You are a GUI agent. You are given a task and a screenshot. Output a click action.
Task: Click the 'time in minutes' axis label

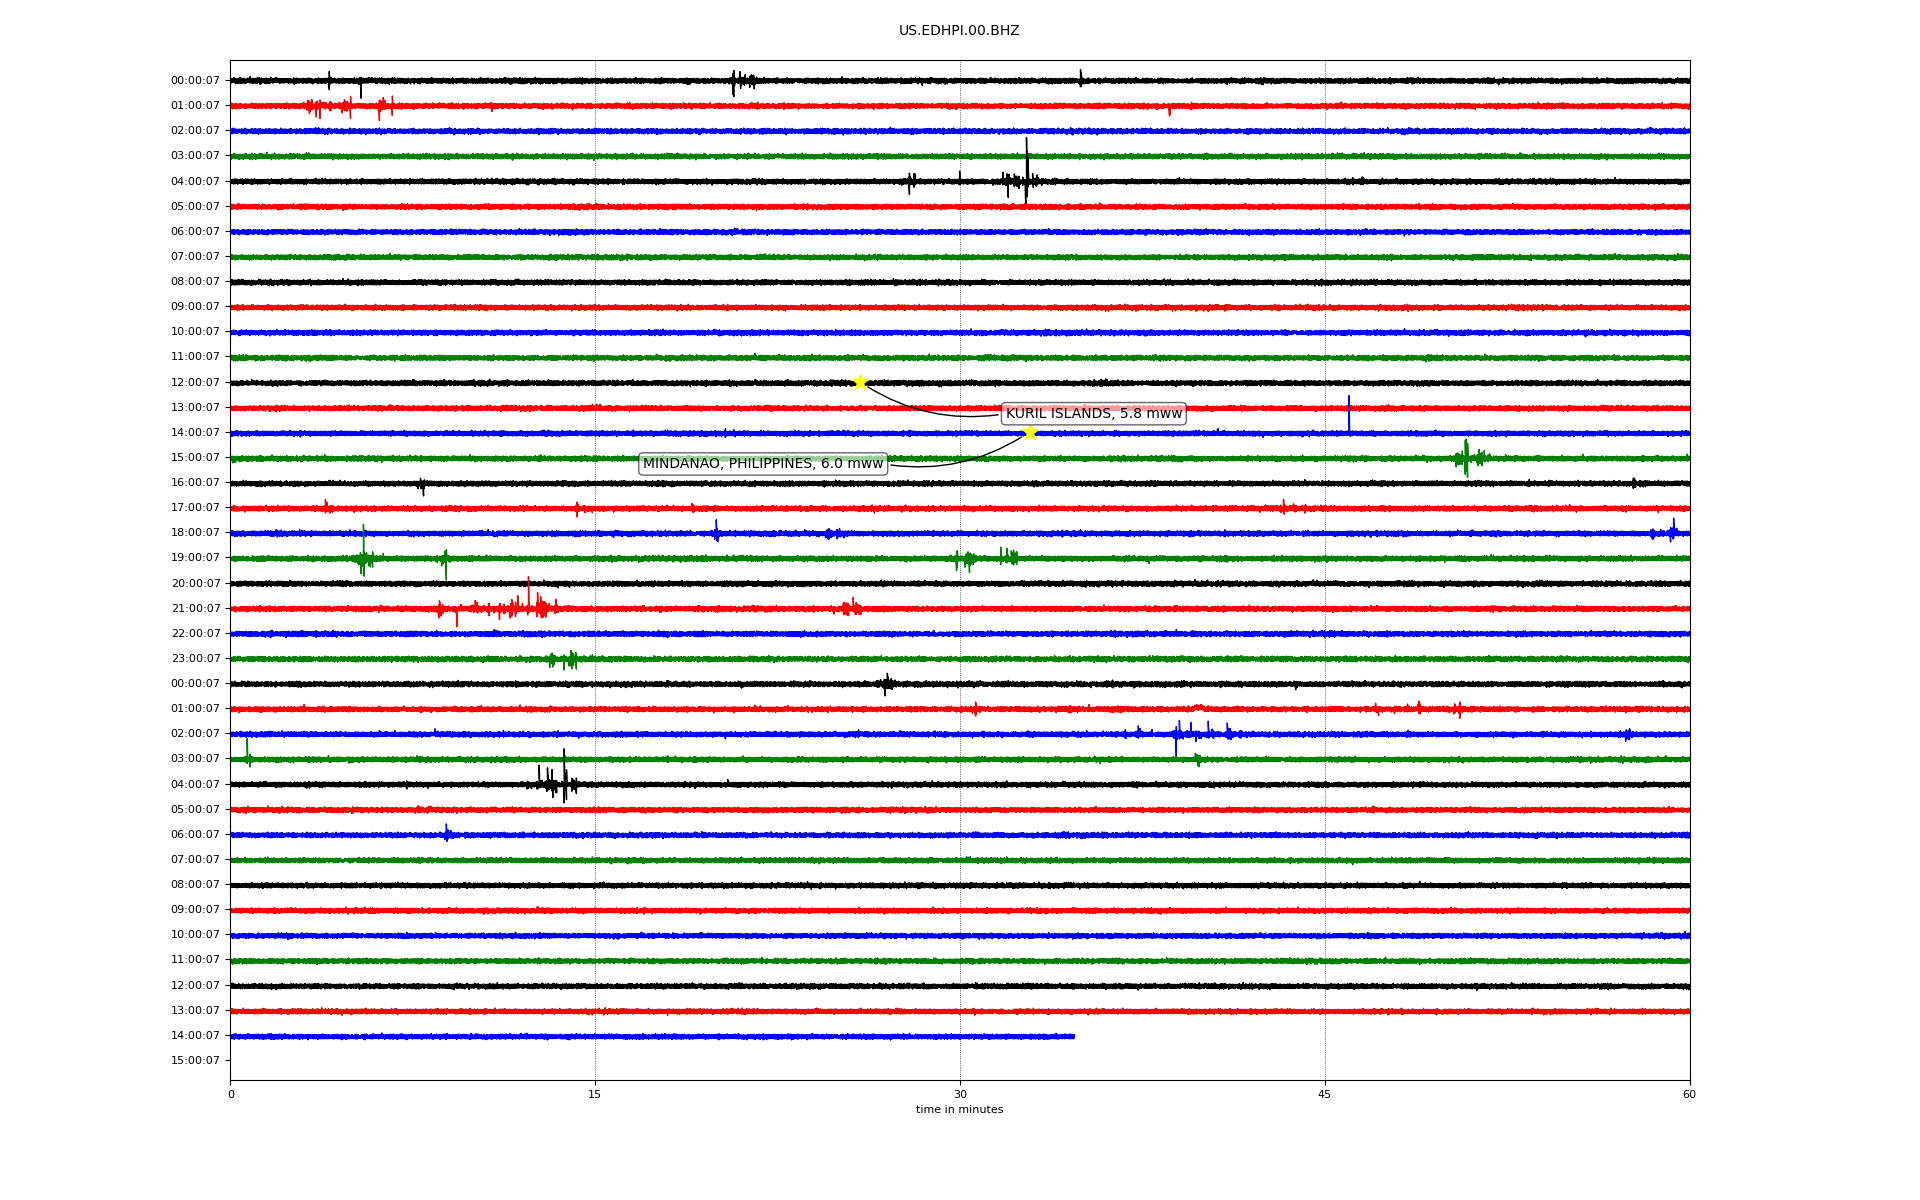(x=958, y=1109)
